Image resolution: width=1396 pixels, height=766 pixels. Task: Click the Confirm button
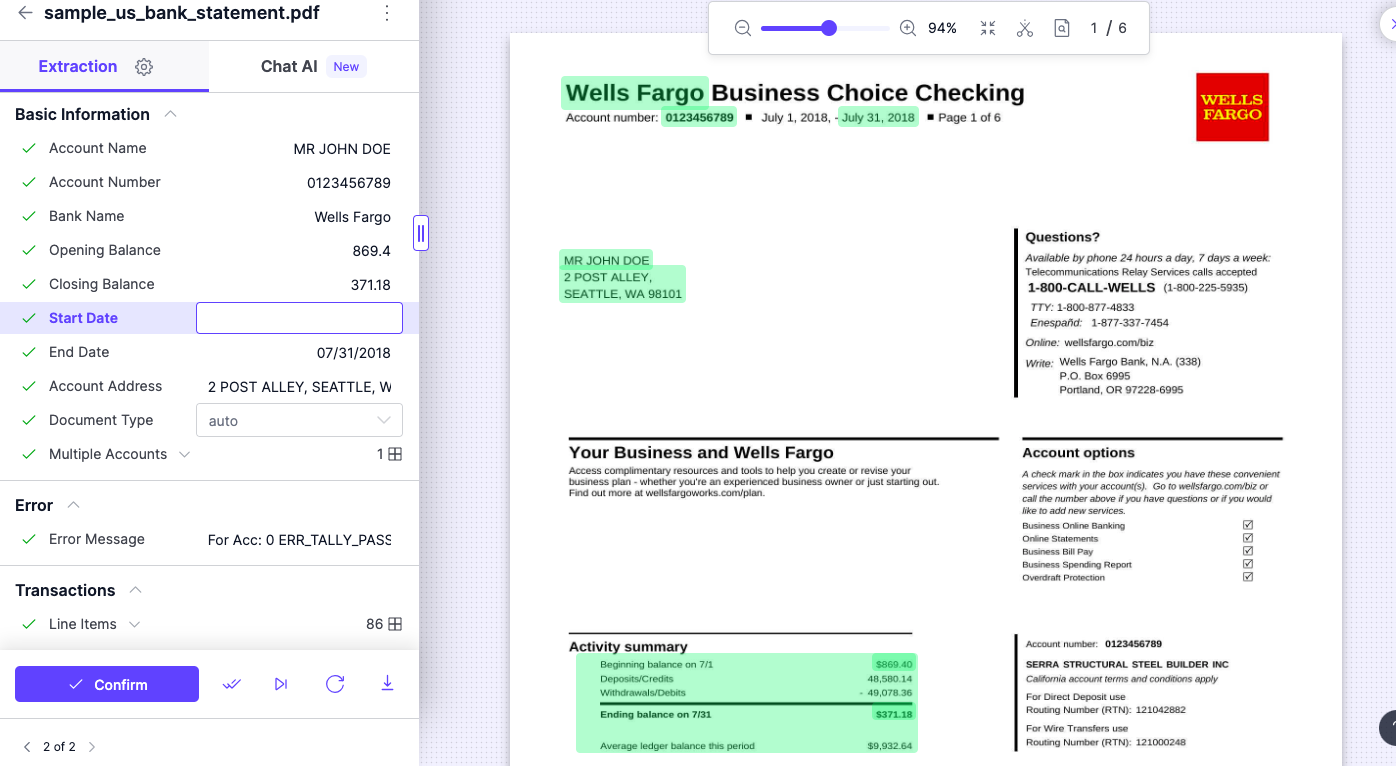click(x=107, y=684)
